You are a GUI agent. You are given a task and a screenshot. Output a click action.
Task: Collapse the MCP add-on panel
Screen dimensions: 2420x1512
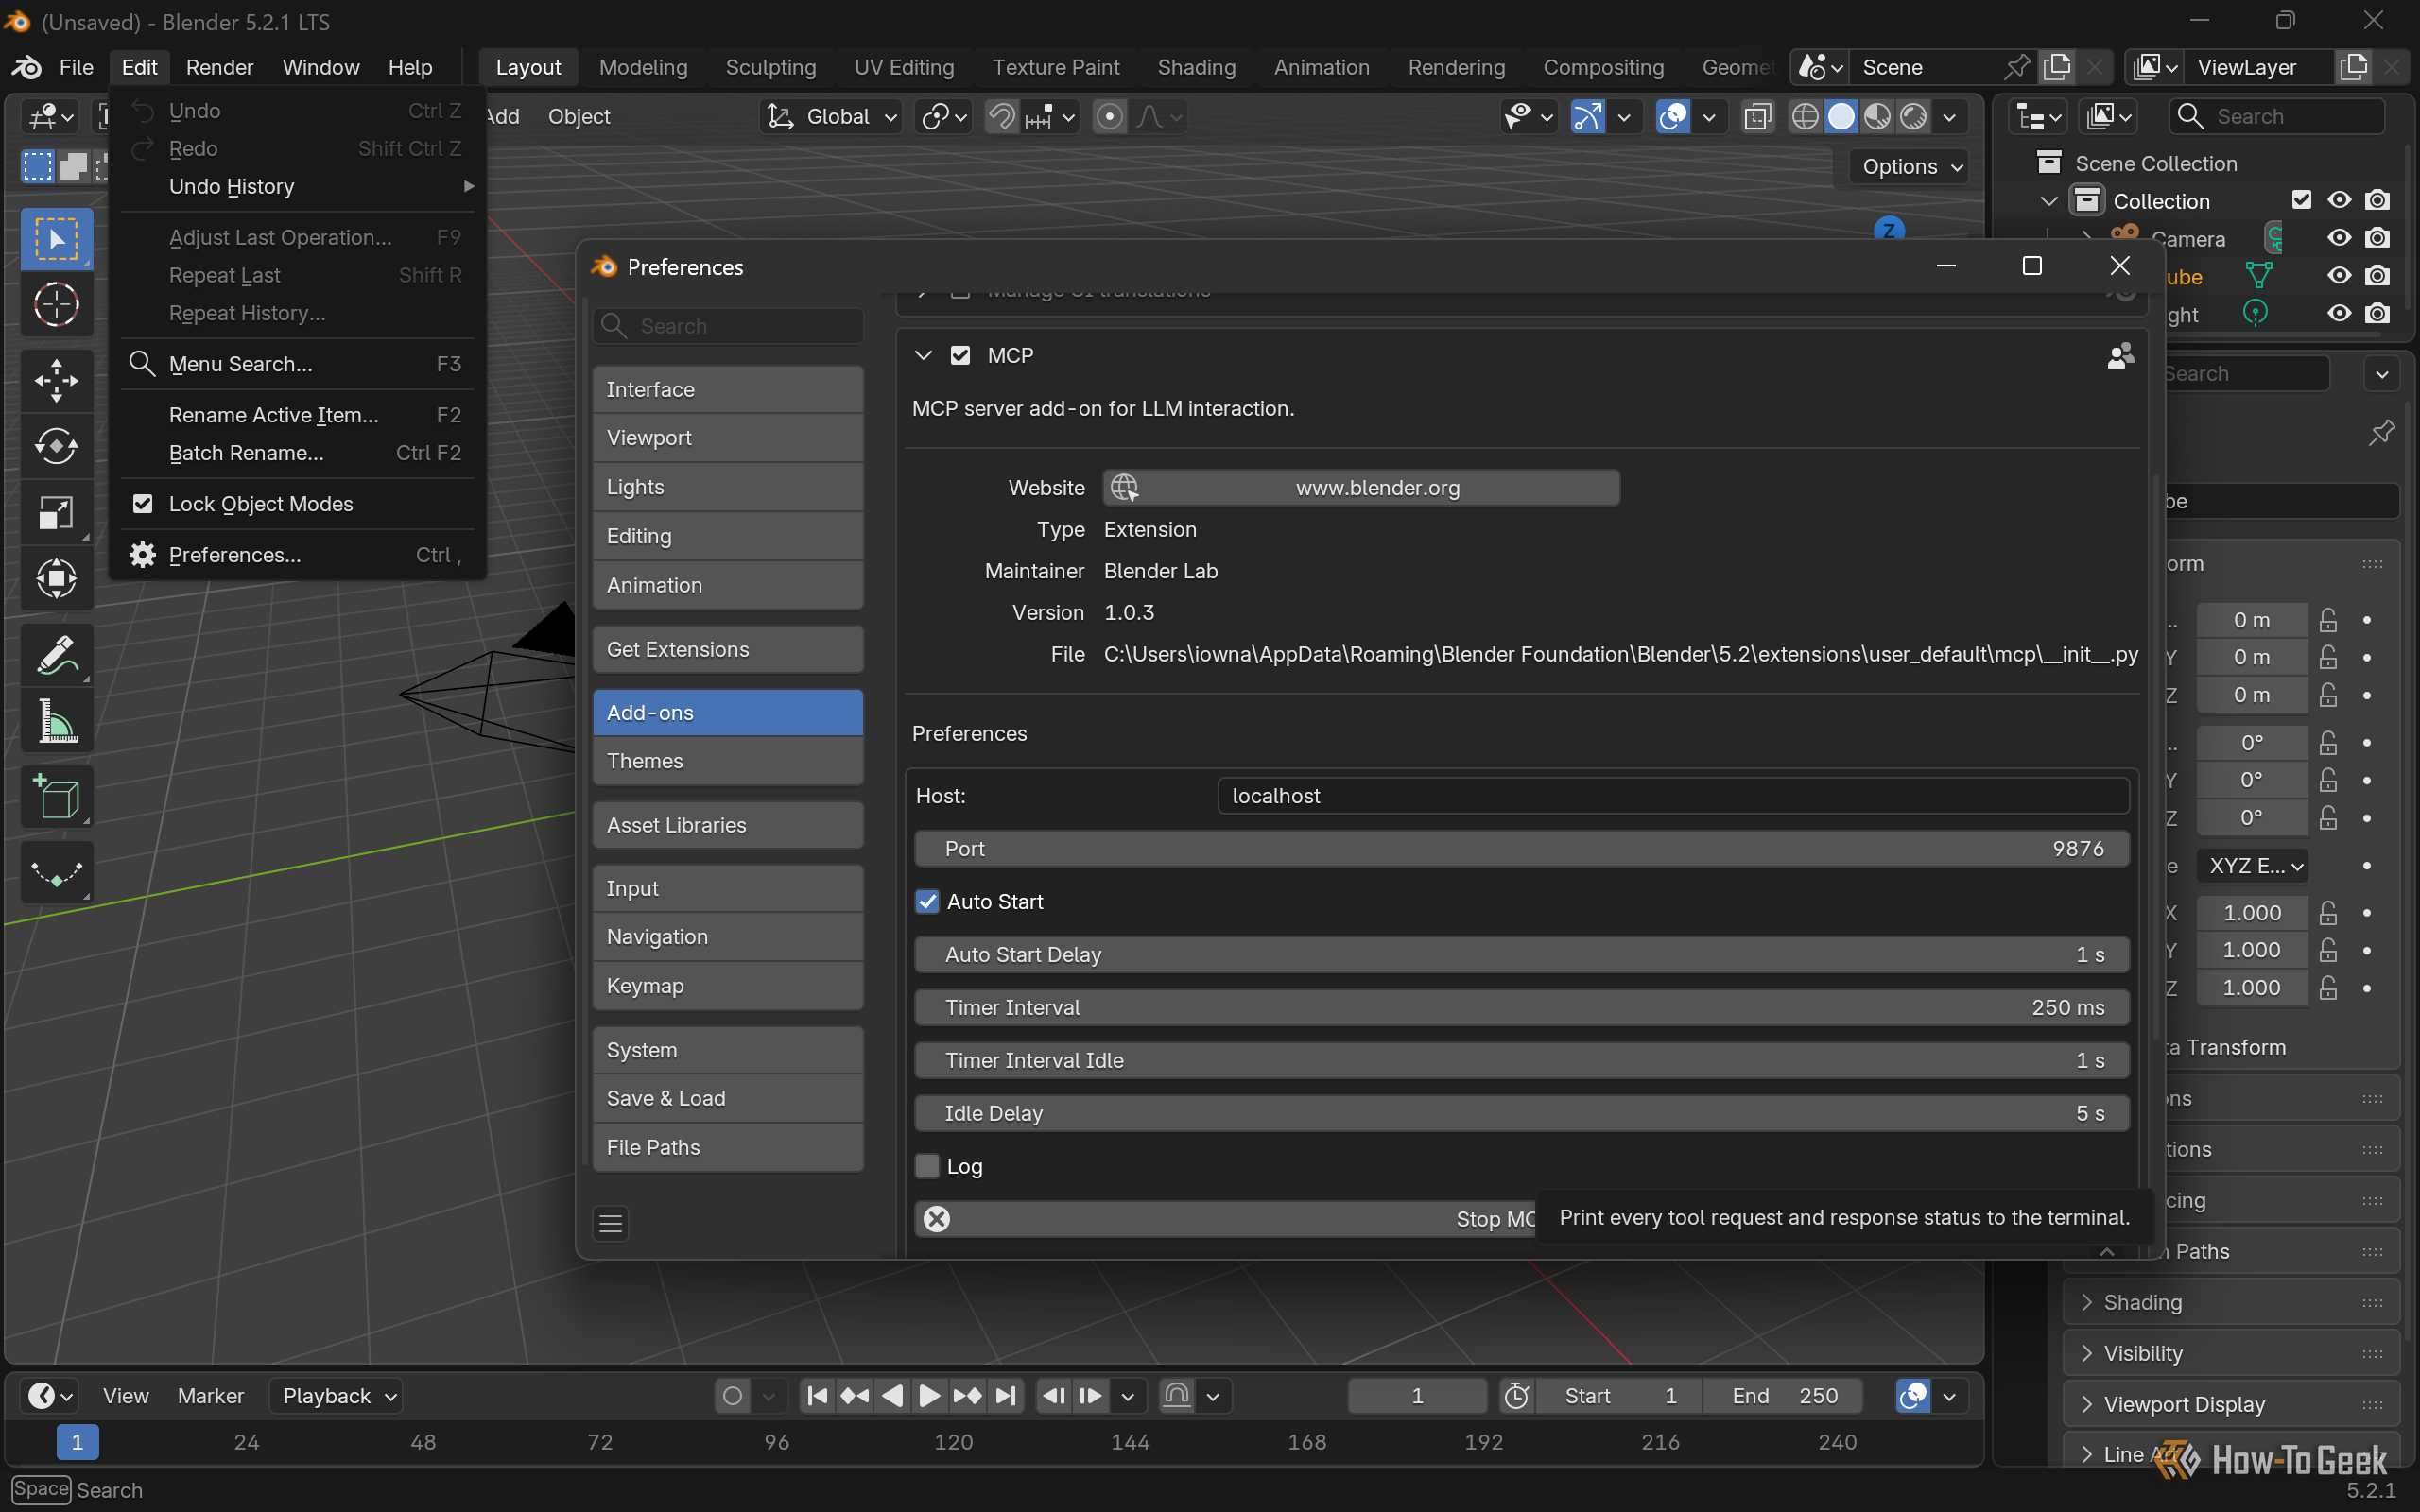pyautogui.click(x=924, y=356)
